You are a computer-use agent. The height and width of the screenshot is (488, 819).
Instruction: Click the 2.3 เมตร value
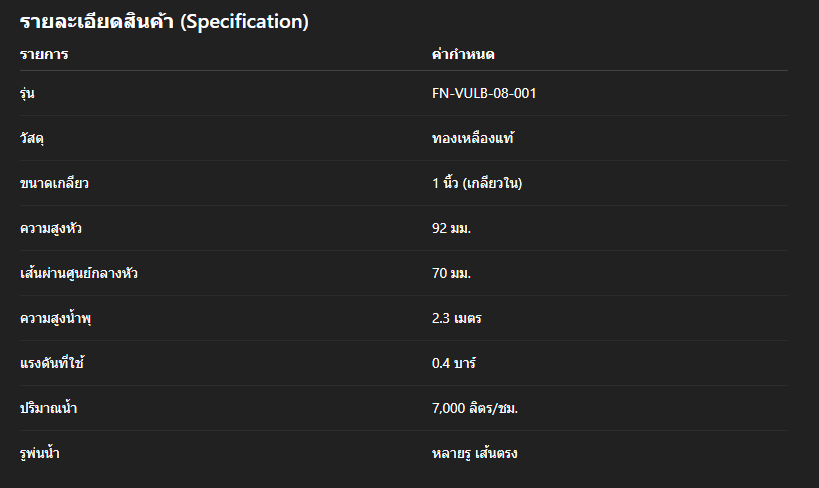(x=458, y=318)
